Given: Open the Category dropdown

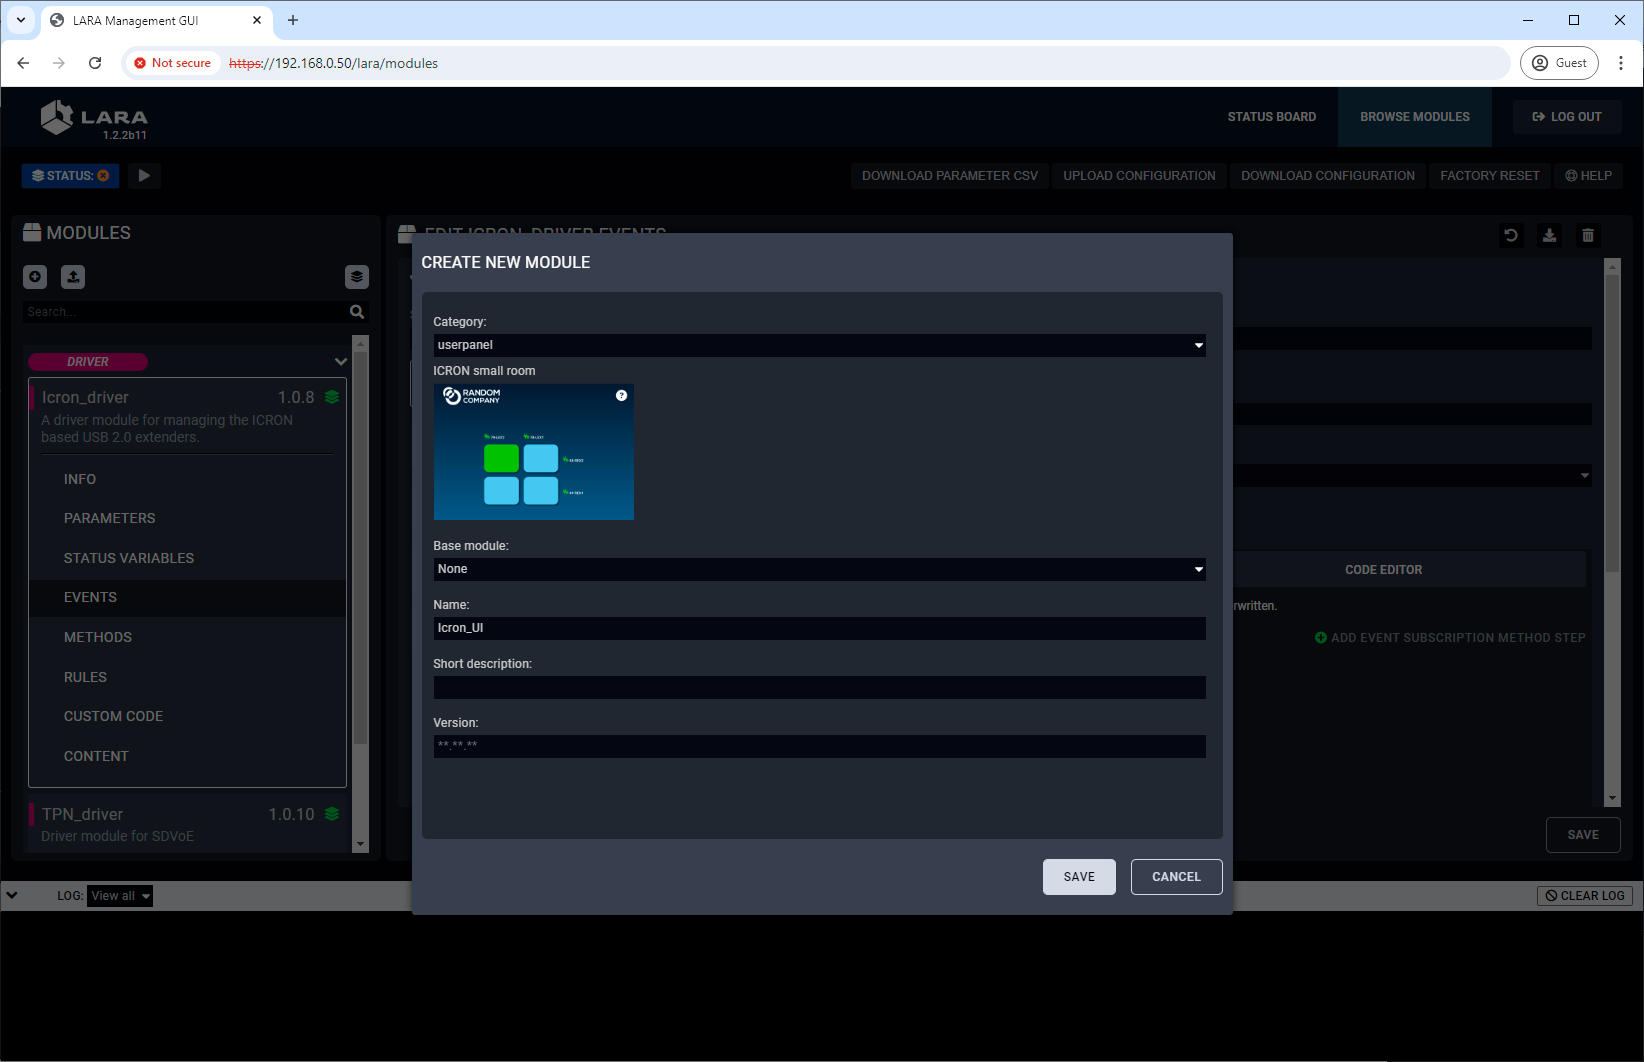Looking at the screenshot, I should 818,345.
